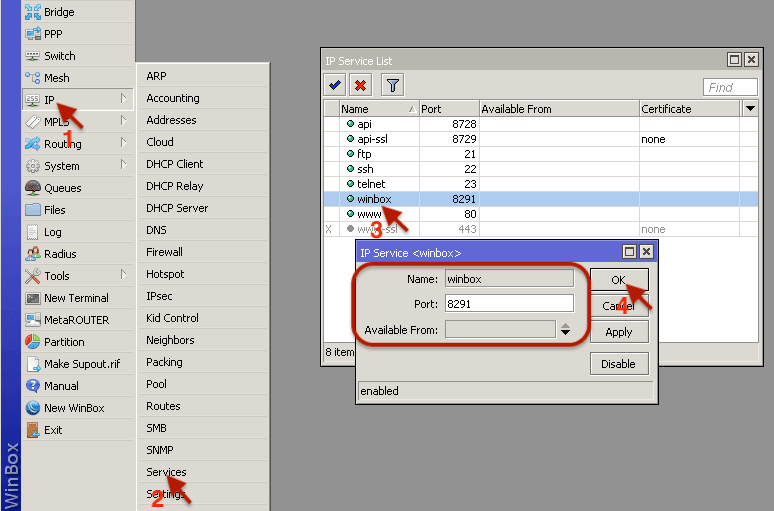Click the Files folder icon

pyautogui.click(x=33, y=210)
